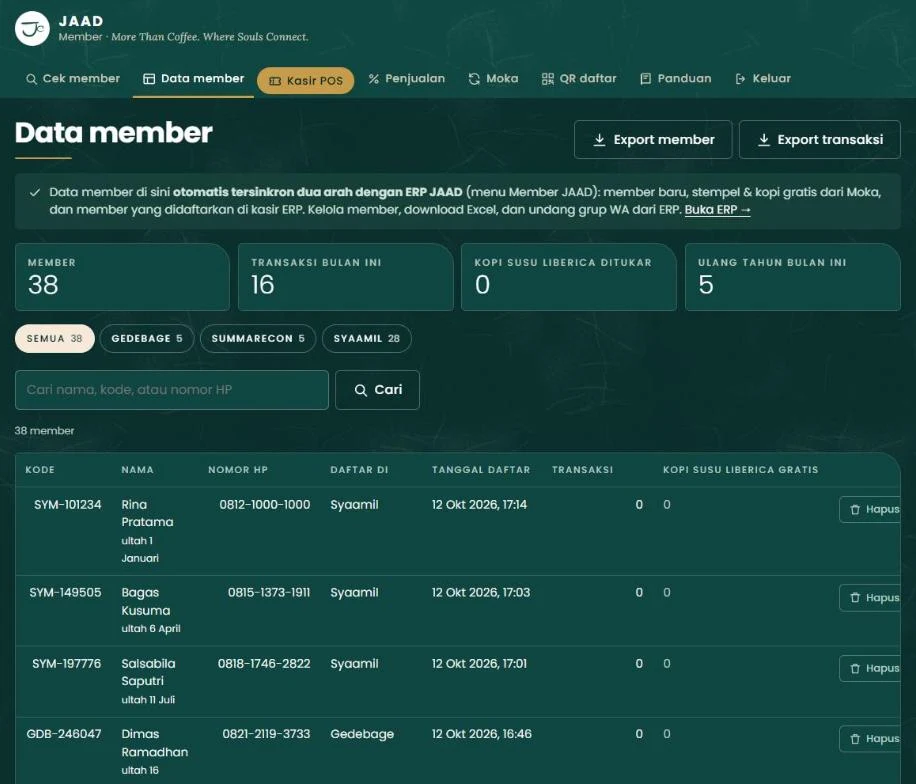The image size is (916, 784).
Task: Click Export transaksi button
Action: pyautogui.click(x=820, y=140)
